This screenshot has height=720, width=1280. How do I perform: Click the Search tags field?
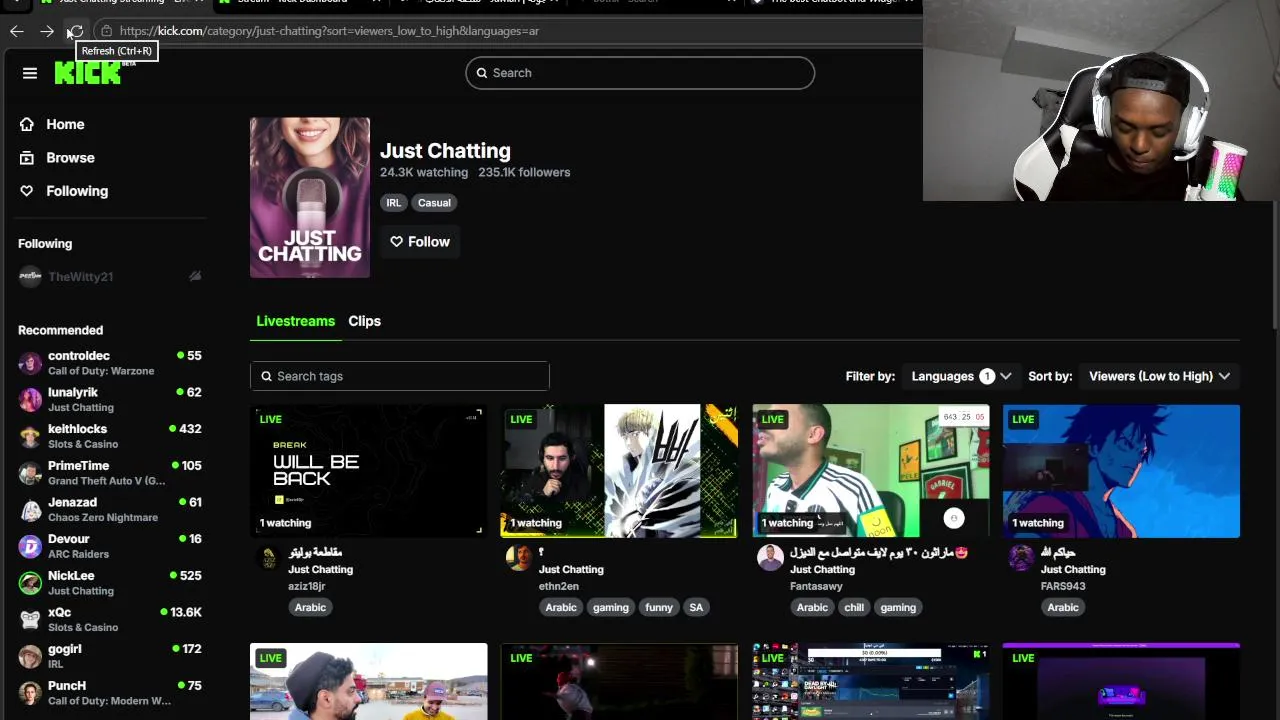click(400, 376)
